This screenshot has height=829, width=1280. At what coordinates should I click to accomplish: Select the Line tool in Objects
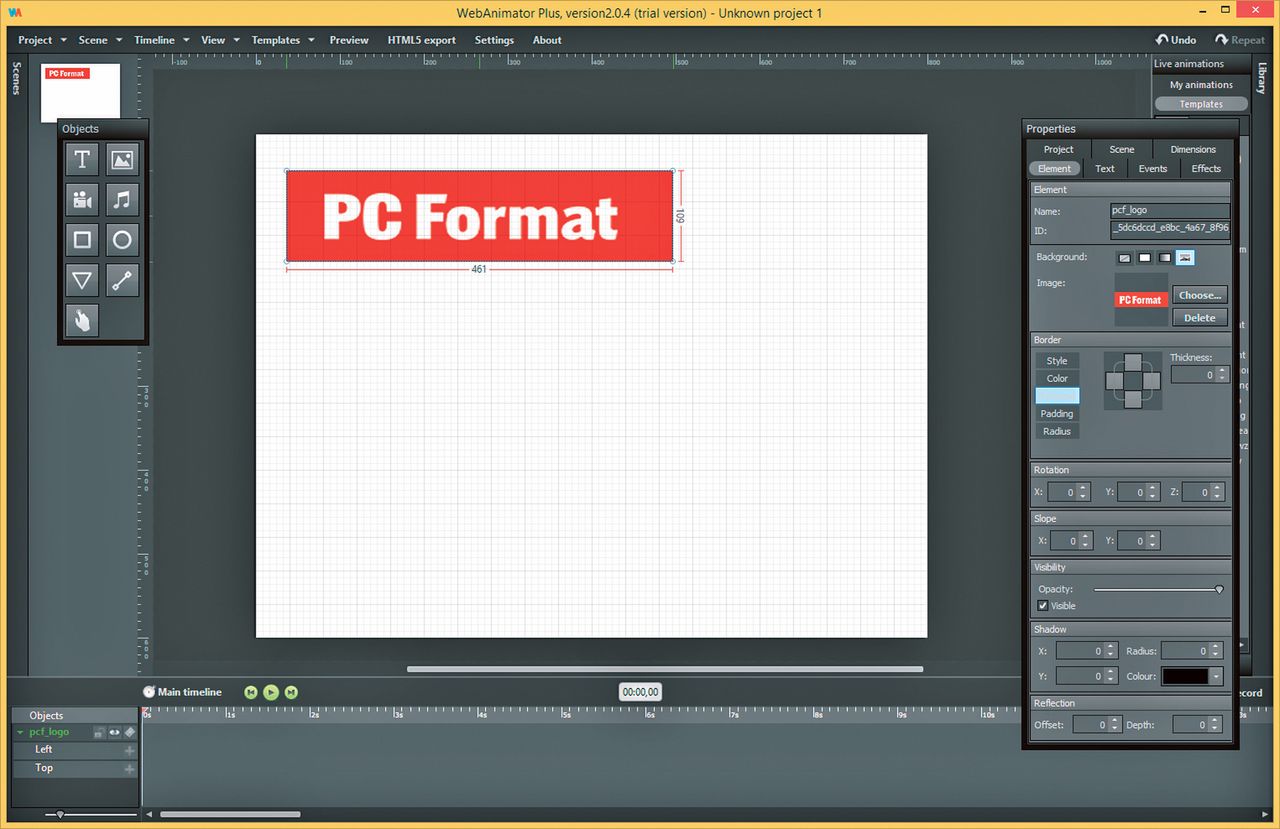pos(122,280)
